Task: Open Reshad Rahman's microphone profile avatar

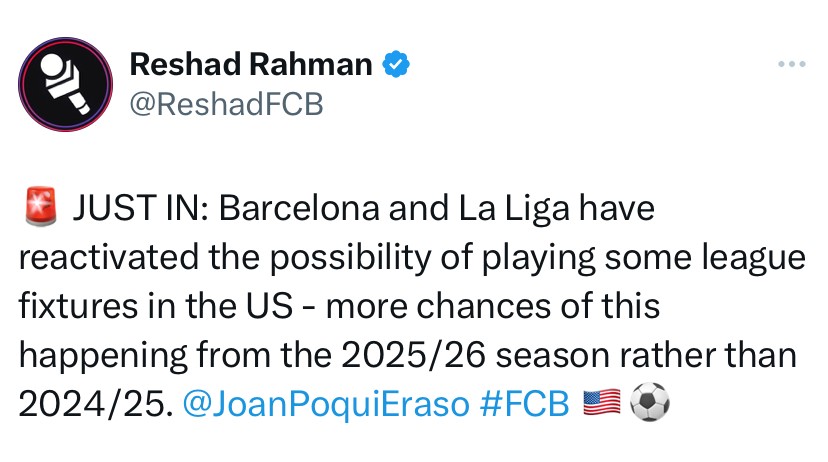Action: pyautogui.click(x=65, y=84)
